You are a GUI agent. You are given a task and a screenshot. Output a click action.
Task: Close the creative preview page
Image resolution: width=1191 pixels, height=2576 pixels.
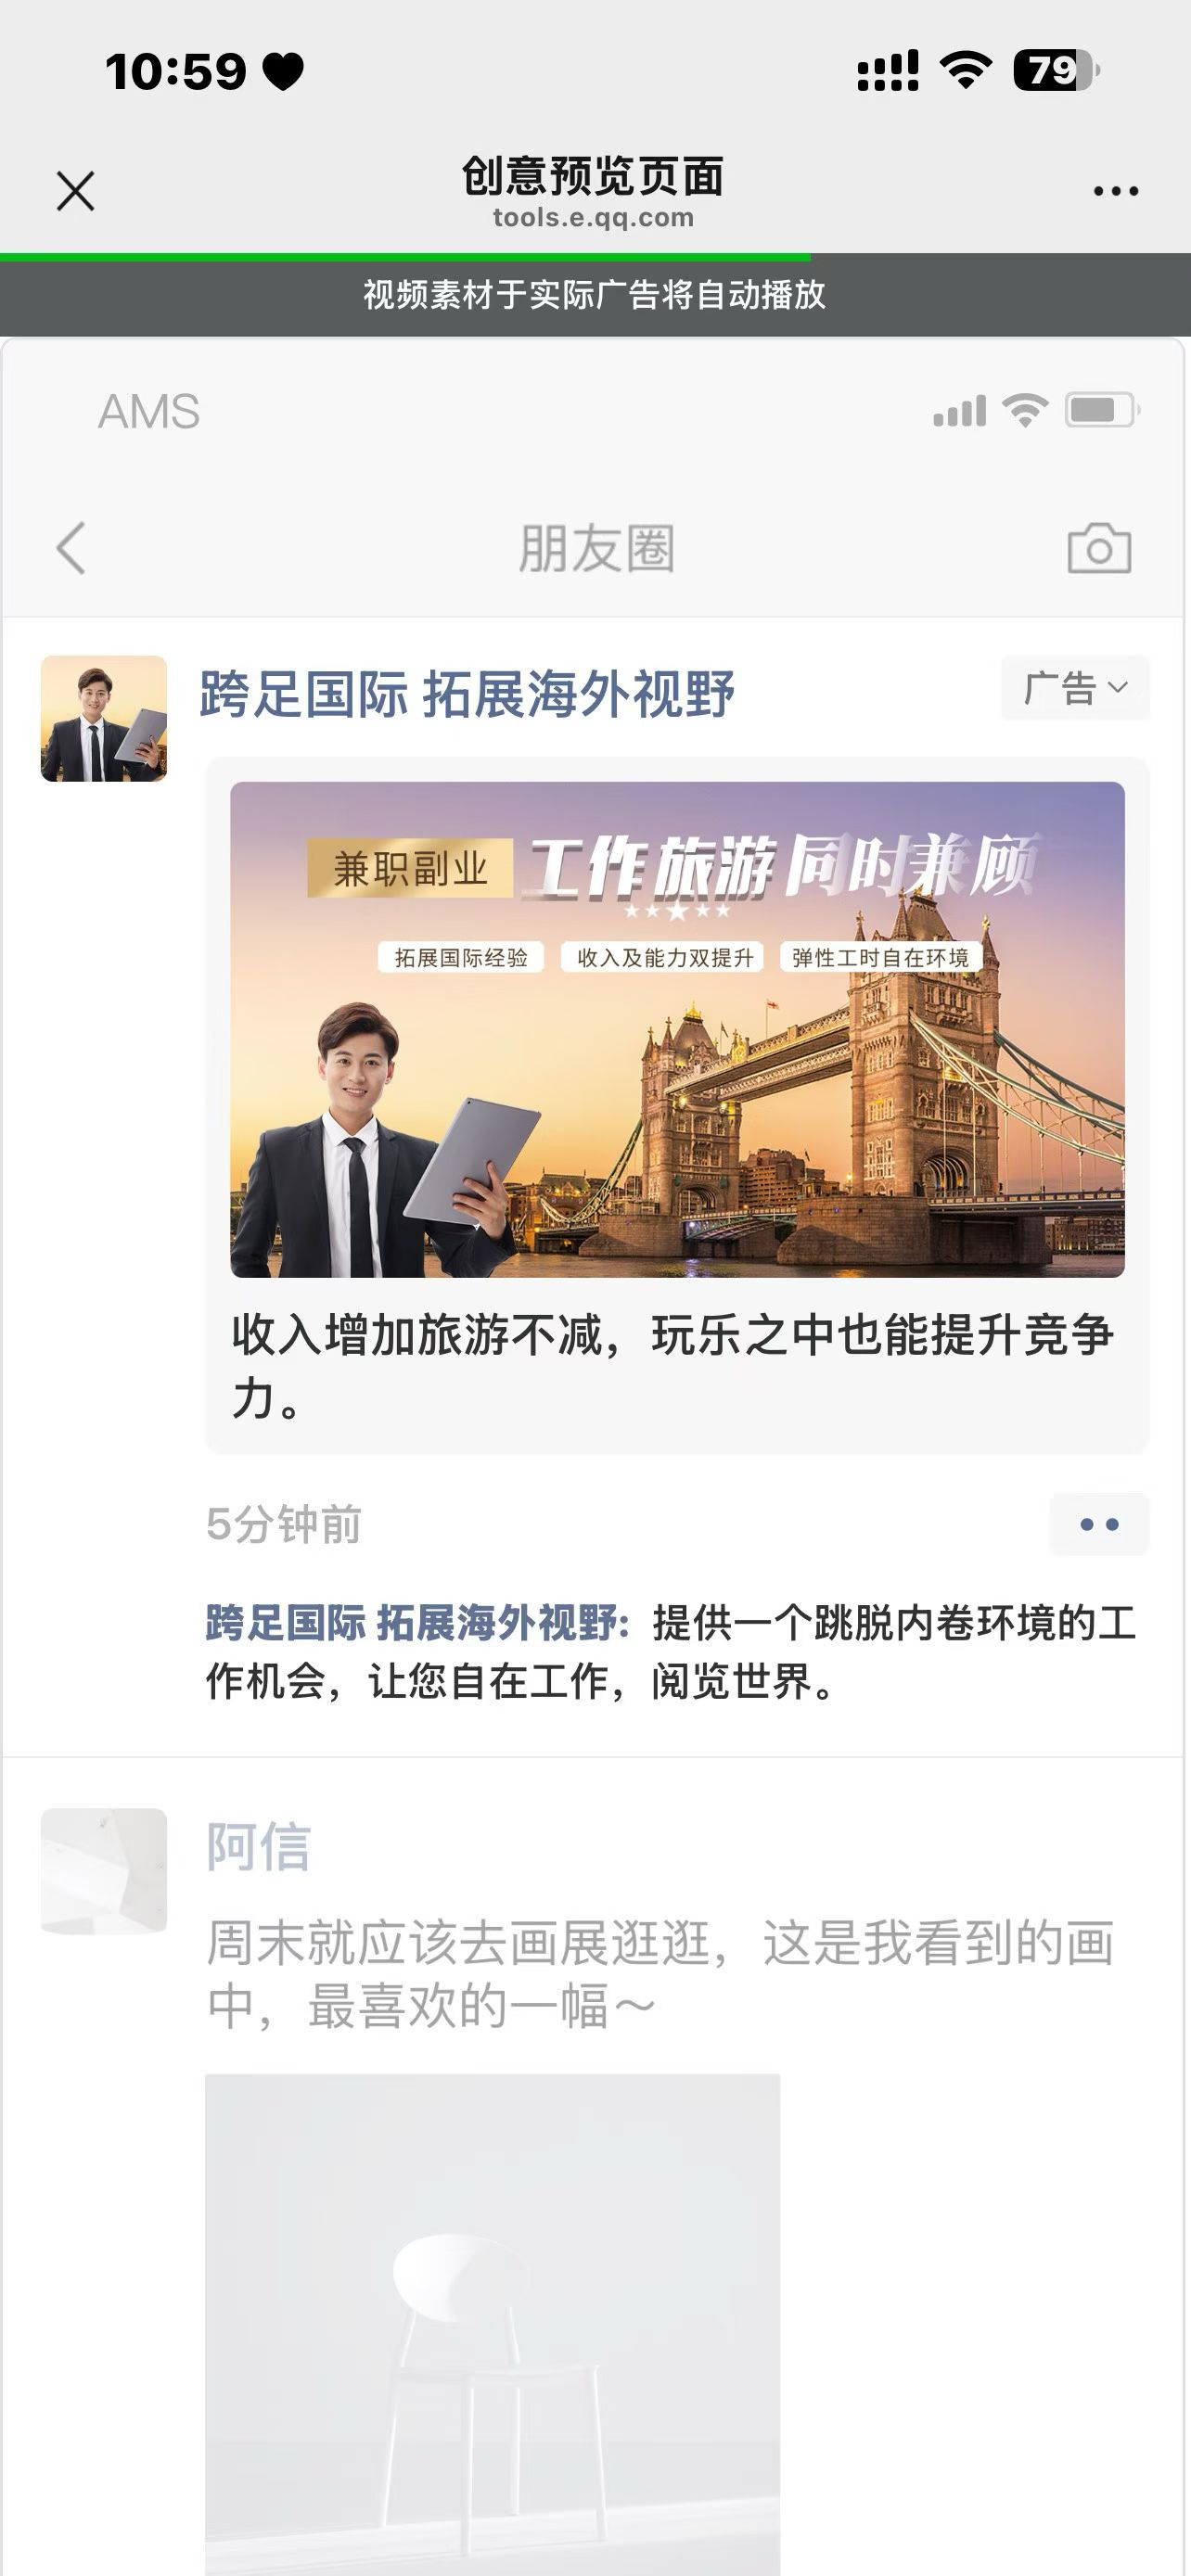[75, 190]
